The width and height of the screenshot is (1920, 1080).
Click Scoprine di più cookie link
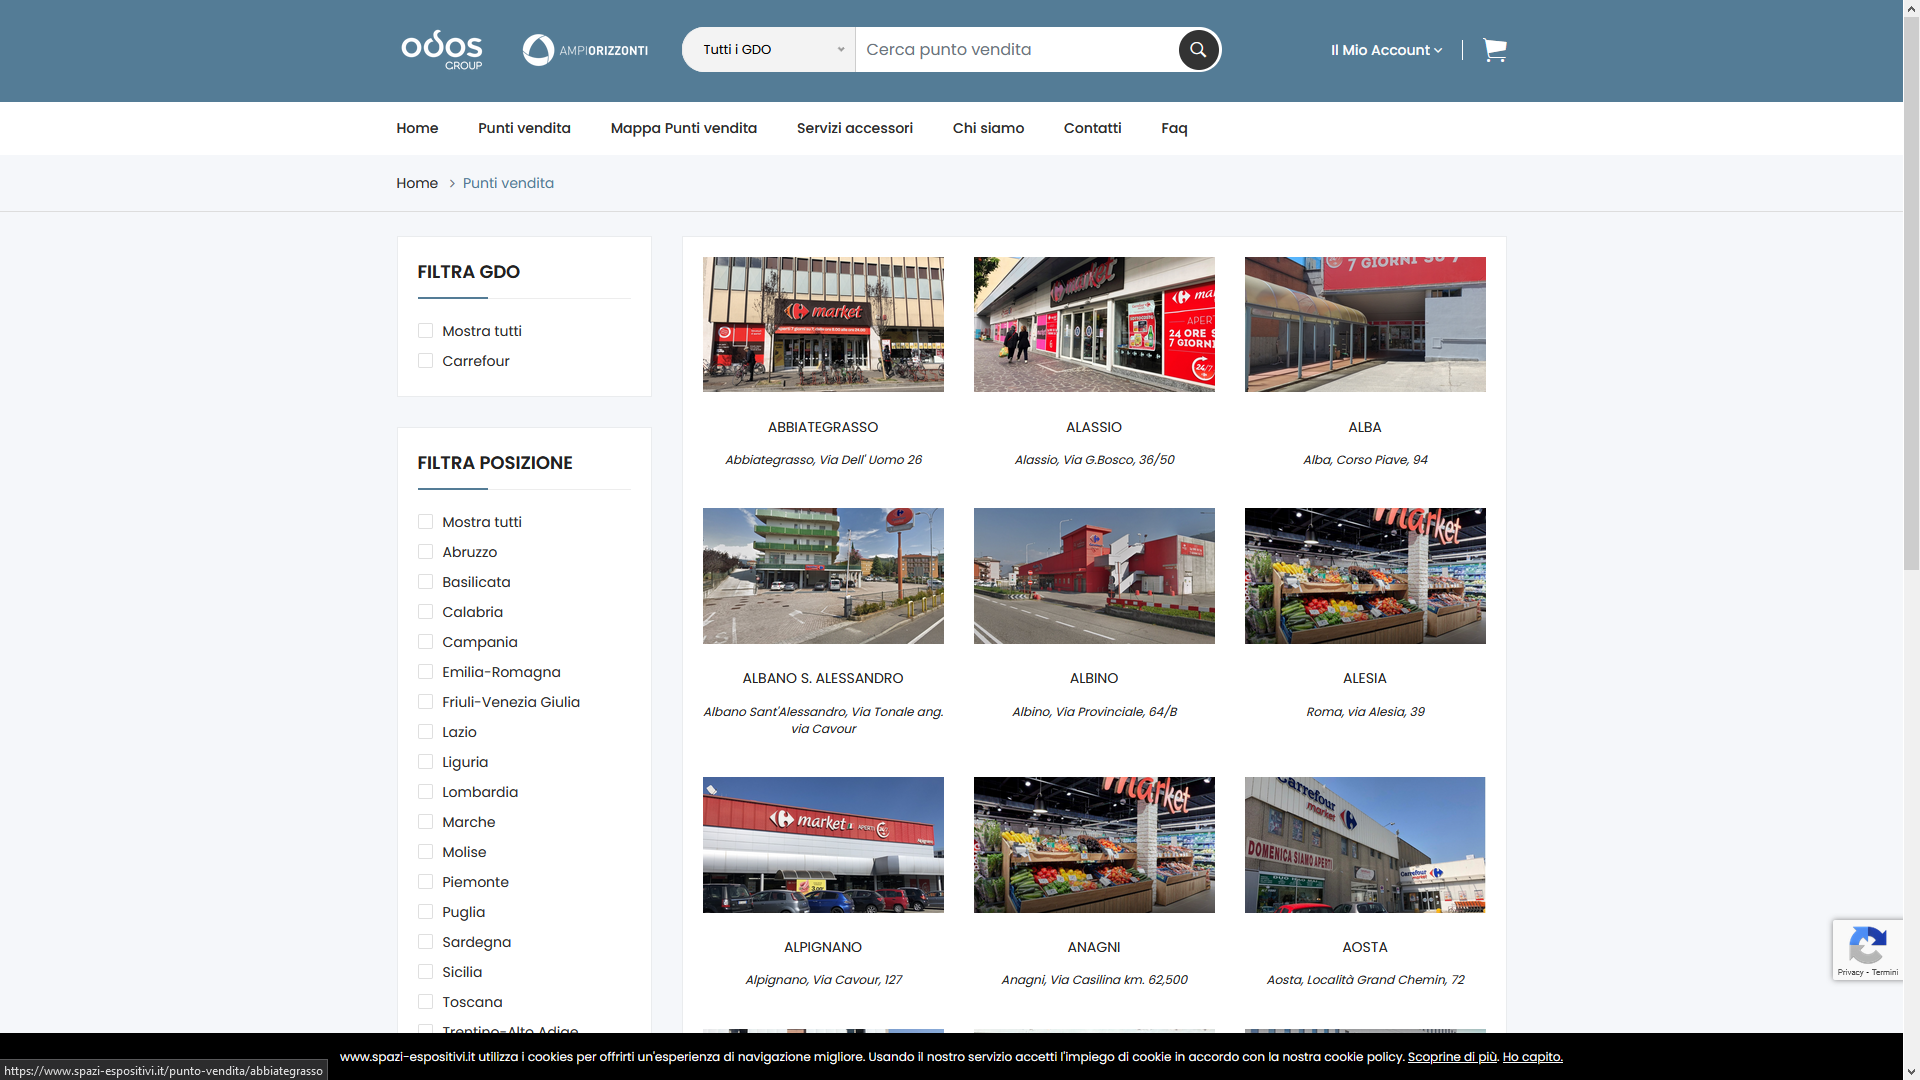(1452, 1057)
